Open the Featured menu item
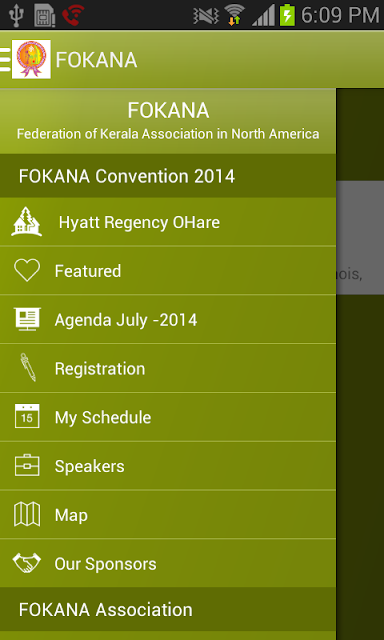 pos(168,271)
